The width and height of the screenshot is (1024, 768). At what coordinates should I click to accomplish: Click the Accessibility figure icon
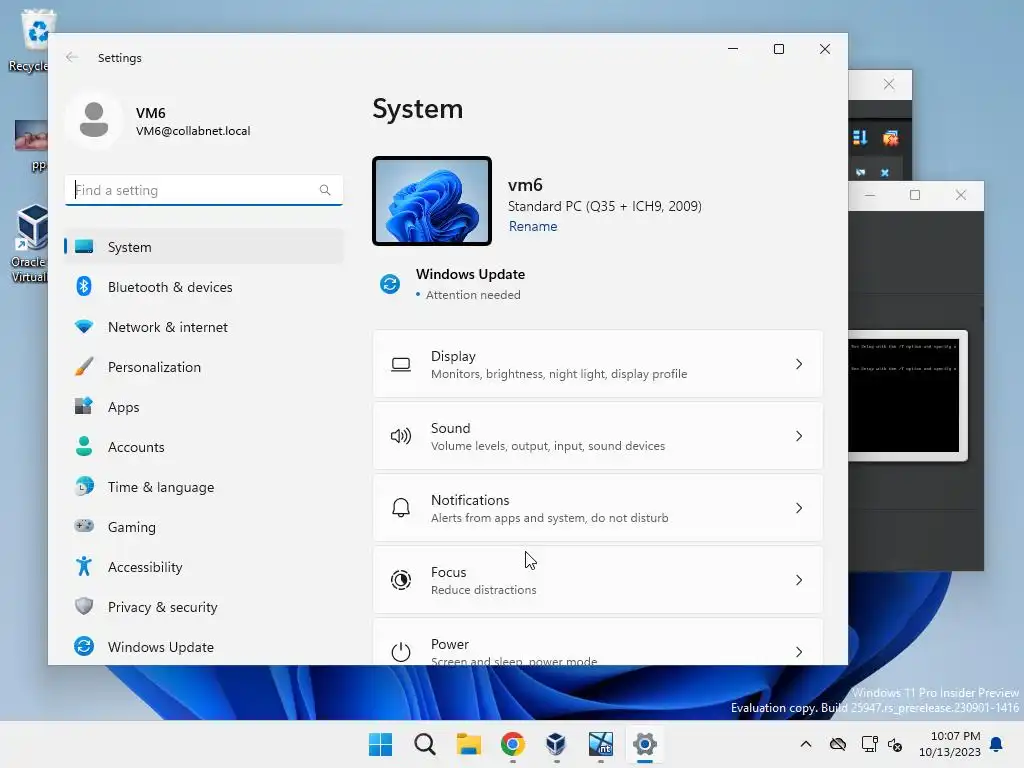click(84, 566)
